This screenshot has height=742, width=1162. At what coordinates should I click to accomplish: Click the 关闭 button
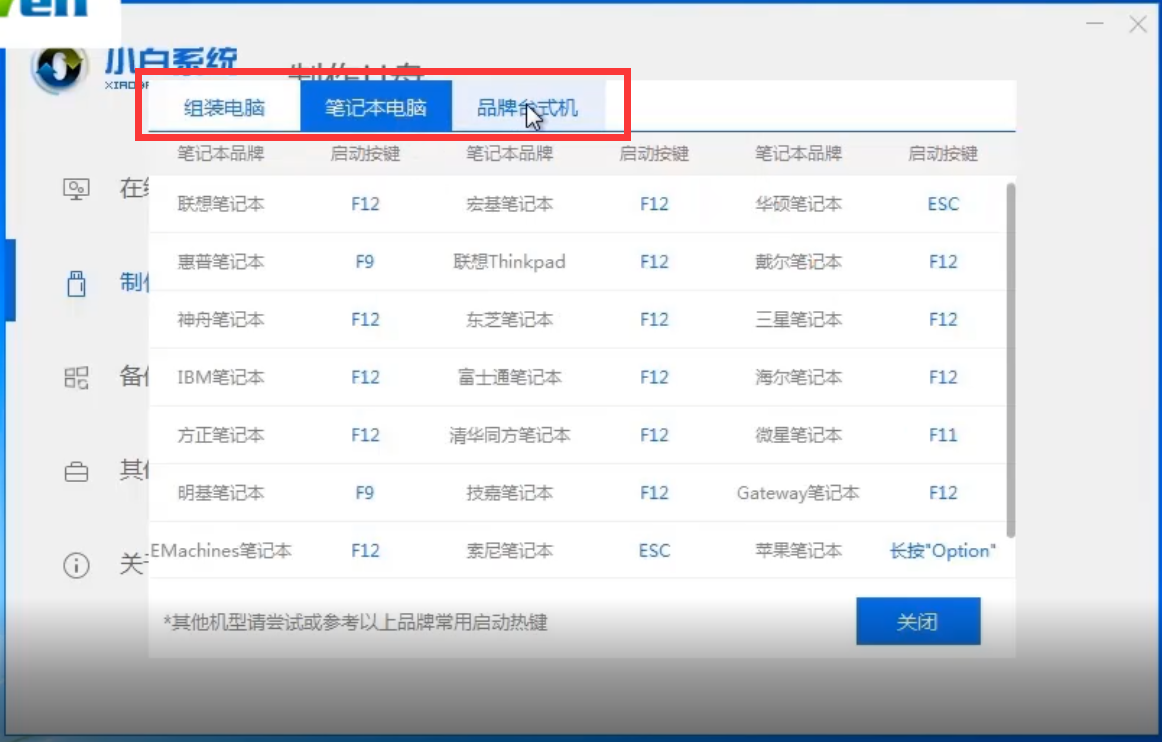tap(918, 621)
